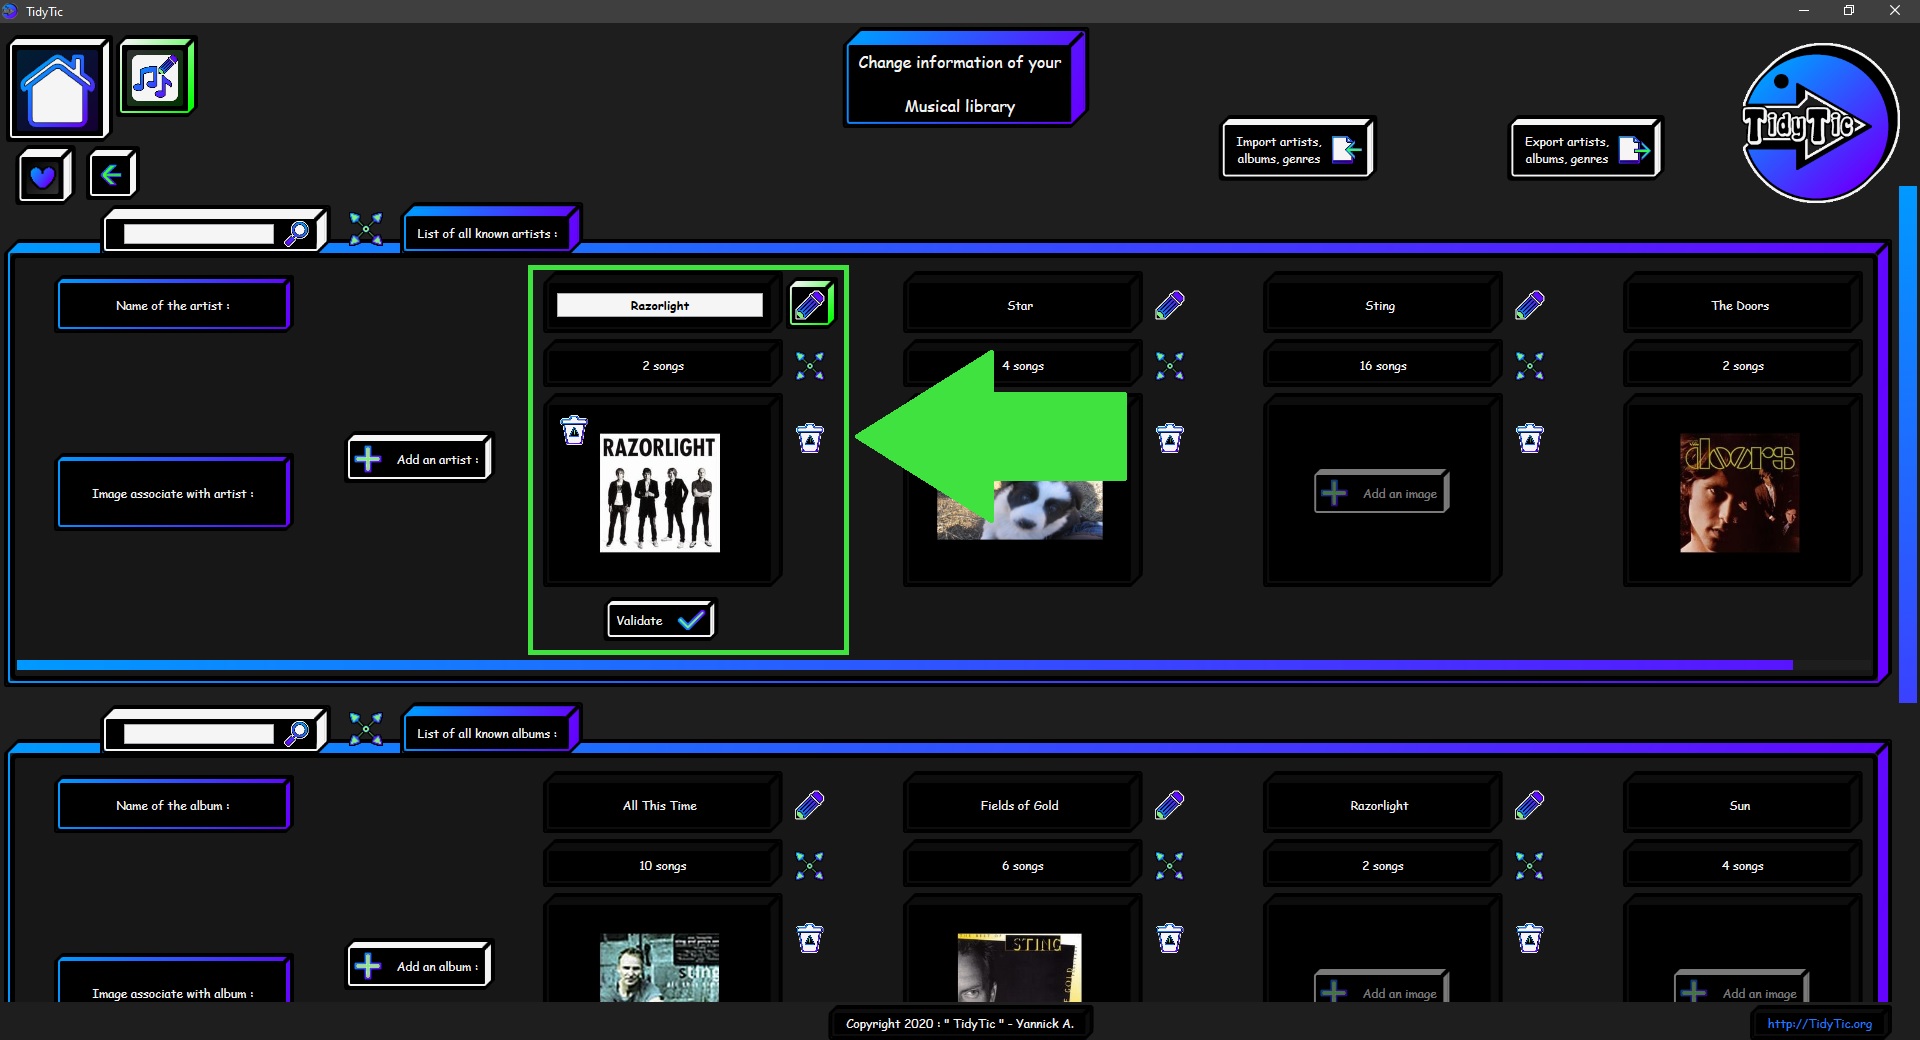Add an image for Sting artist

click(1382, 493)
